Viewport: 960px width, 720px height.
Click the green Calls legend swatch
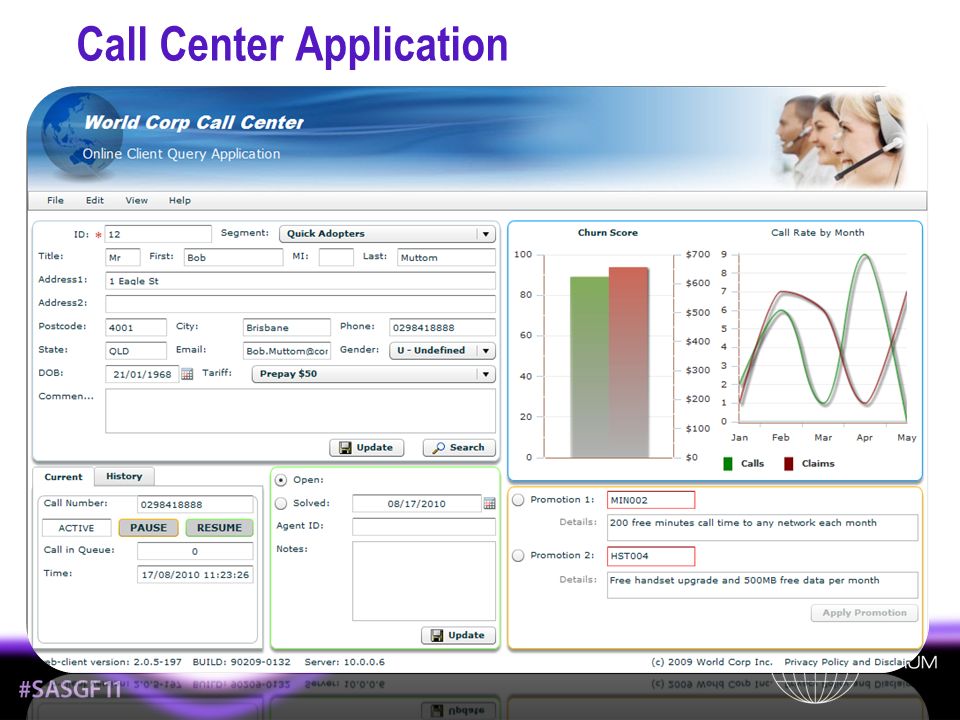tap(728, 464)
